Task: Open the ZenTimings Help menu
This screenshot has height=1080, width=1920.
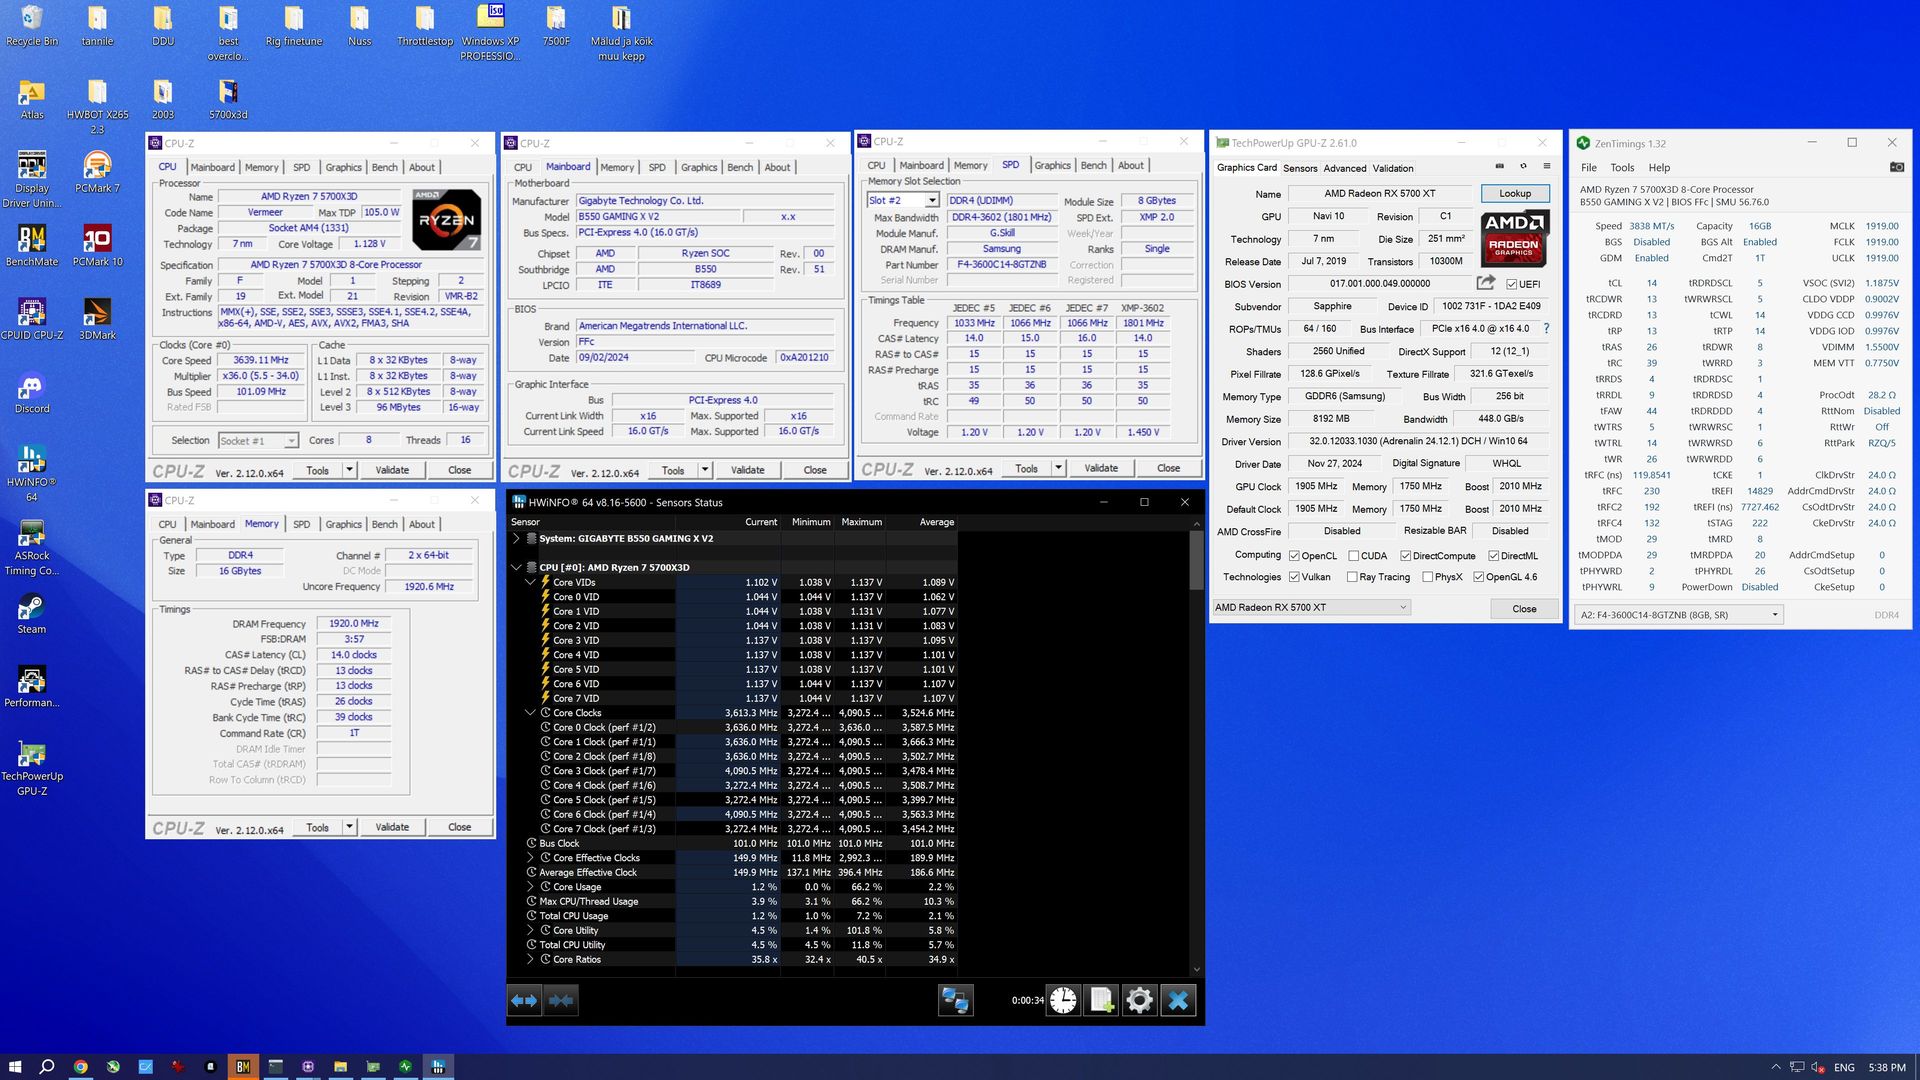Action: (1659, 168)
